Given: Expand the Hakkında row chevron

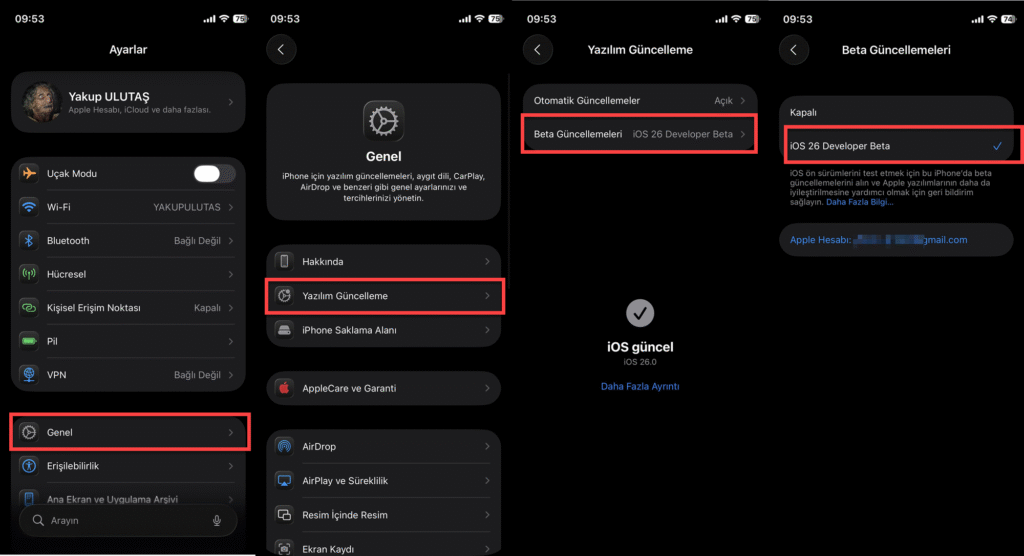Looking at the screenshot, I should (487, 261).
